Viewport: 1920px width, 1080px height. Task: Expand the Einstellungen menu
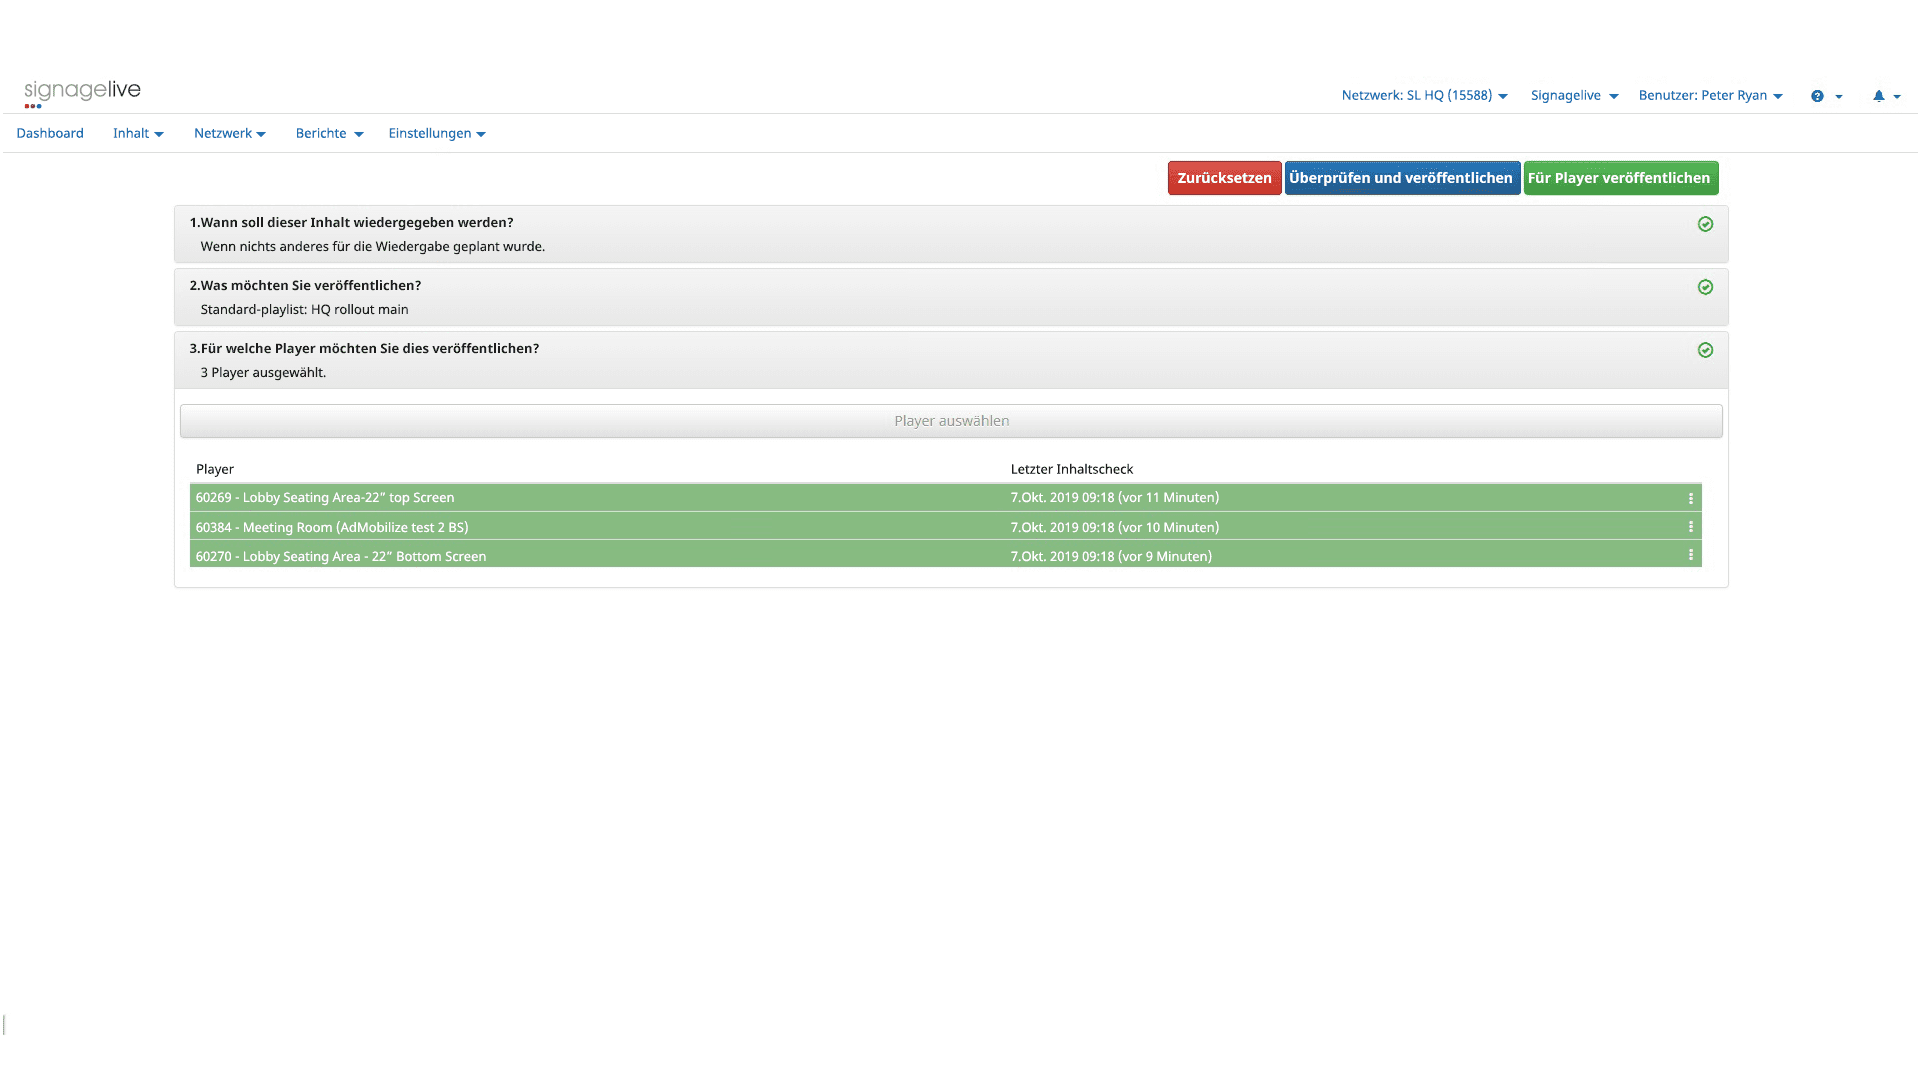click(436, 133)
